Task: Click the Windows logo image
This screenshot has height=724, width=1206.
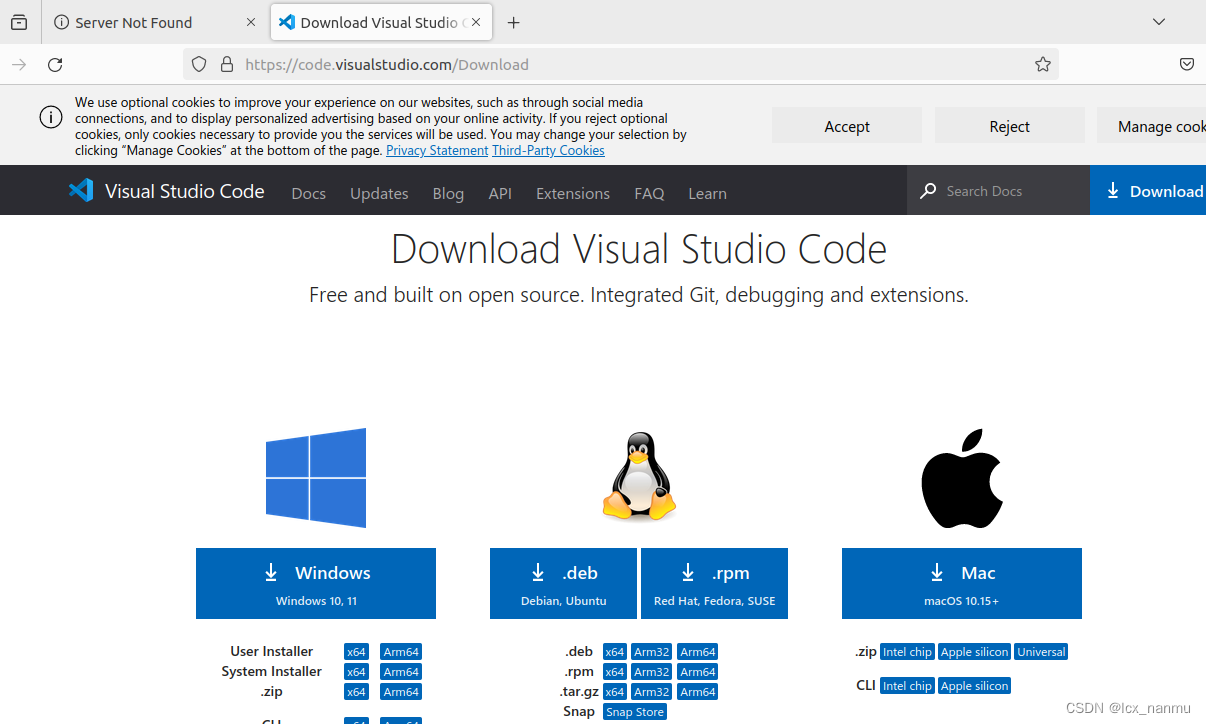Action: tap(316, 478)
